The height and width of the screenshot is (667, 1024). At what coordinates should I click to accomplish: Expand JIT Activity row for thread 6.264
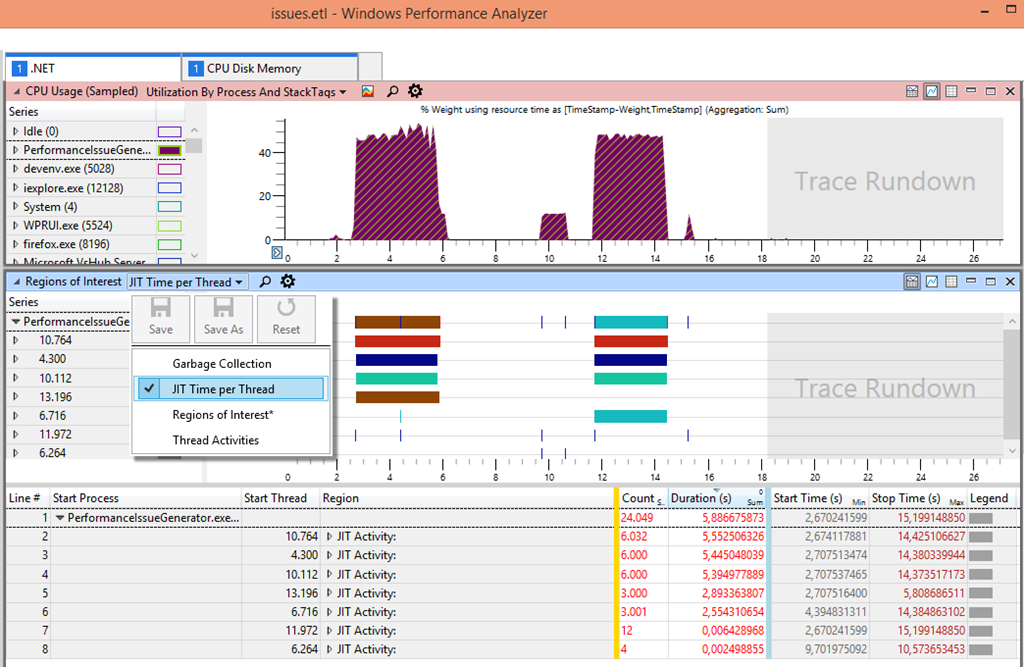(329, 649)
